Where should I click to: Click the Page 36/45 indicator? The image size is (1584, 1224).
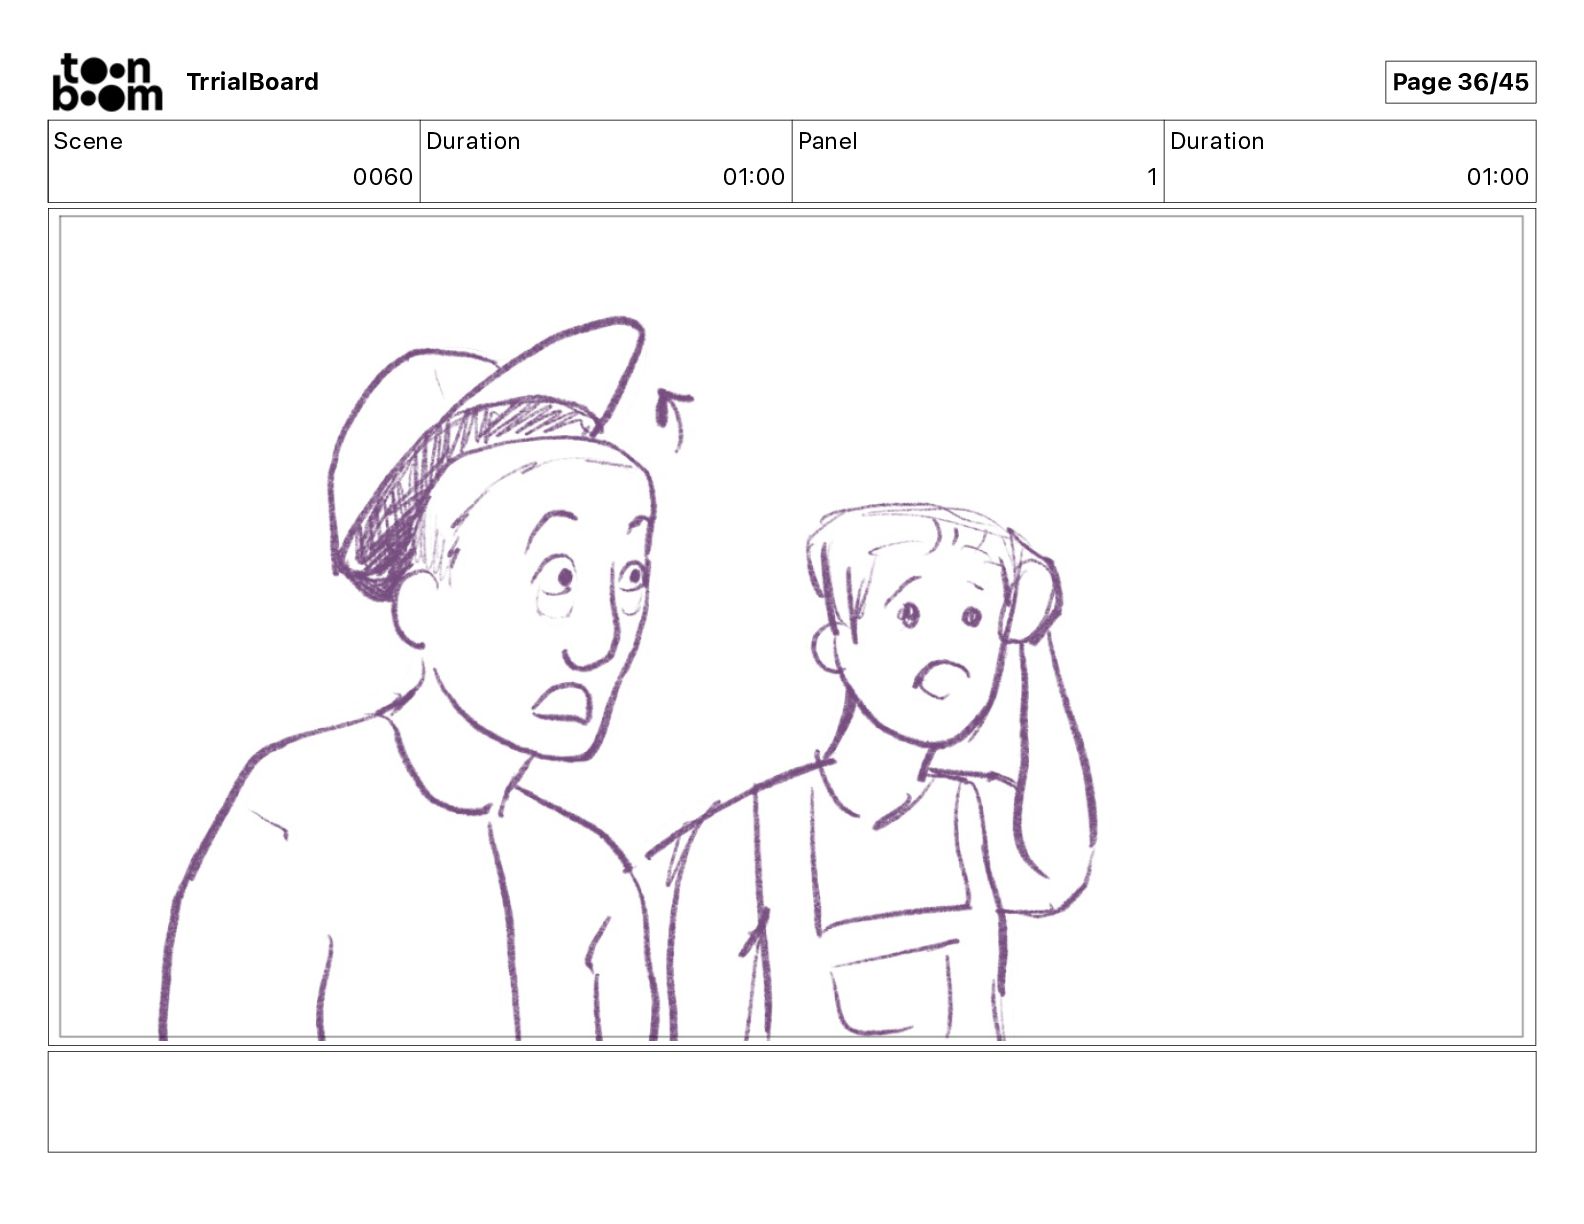pos(1460,82)
